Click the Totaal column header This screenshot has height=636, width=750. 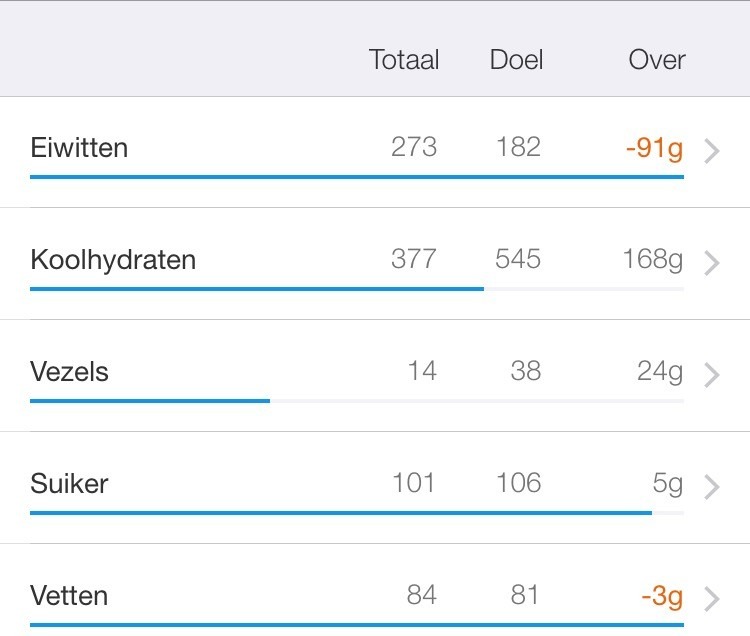click(404, 60)
